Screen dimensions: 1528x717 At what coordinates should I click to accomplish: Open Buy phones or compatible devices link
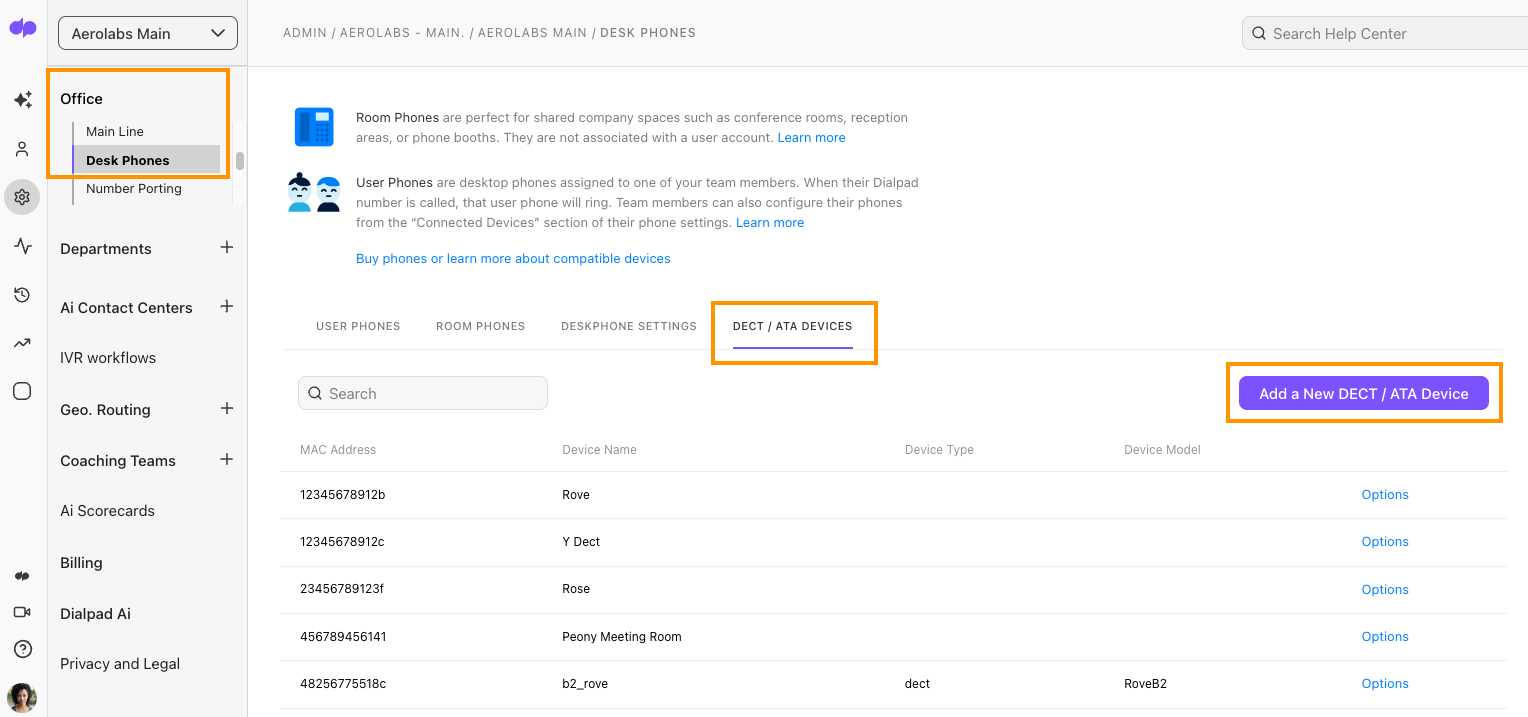[x=513, y=258]
